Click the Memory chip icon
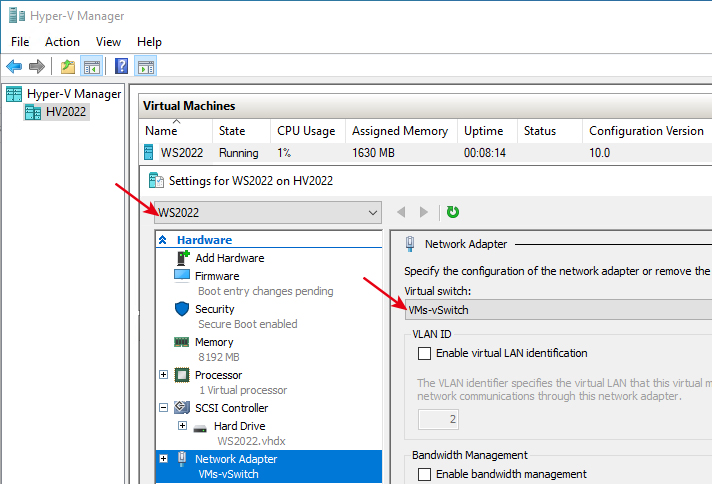This screenshot has height=484, width=712. coord(182,342)
